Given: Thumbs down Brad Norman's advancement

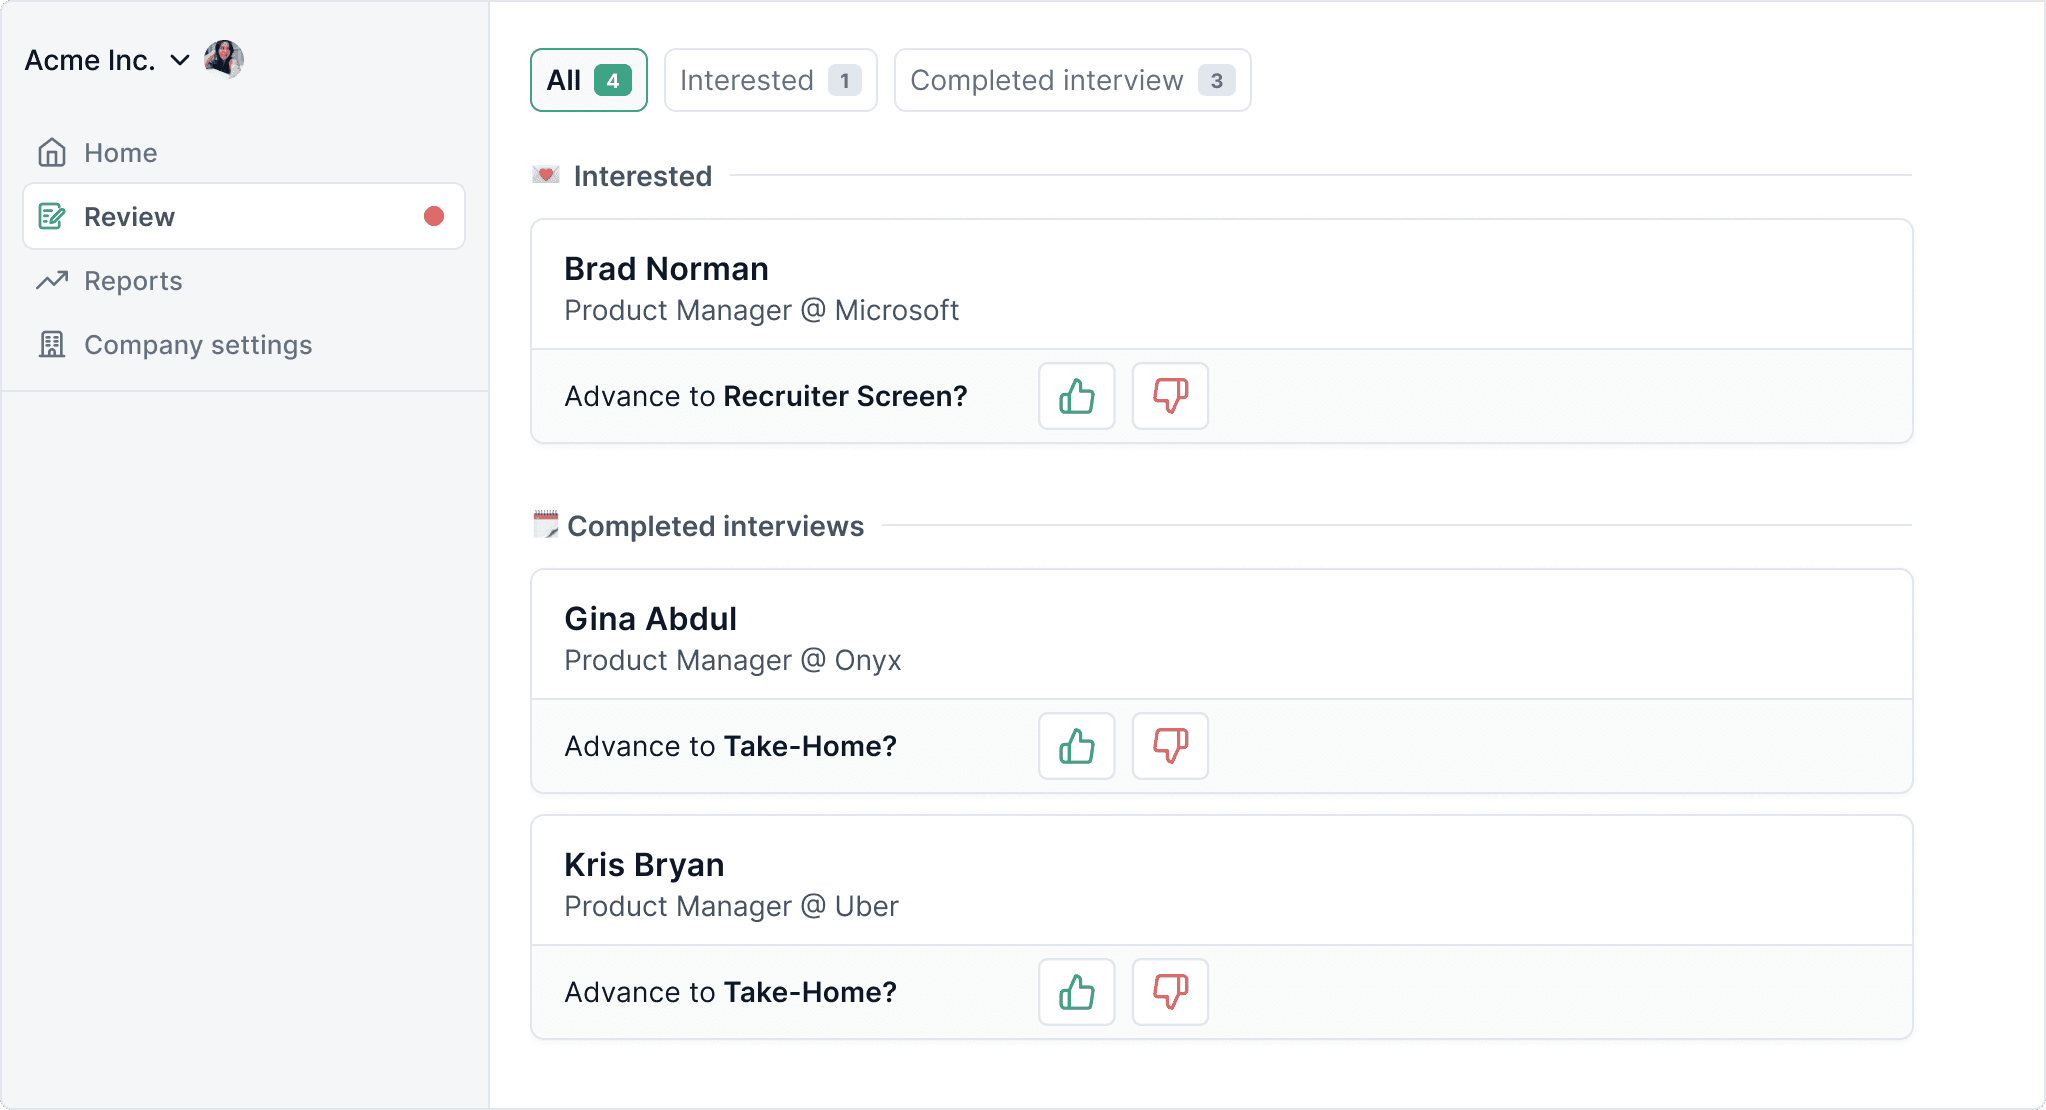Looking at the screenshot, I should tap(1170, 396).
